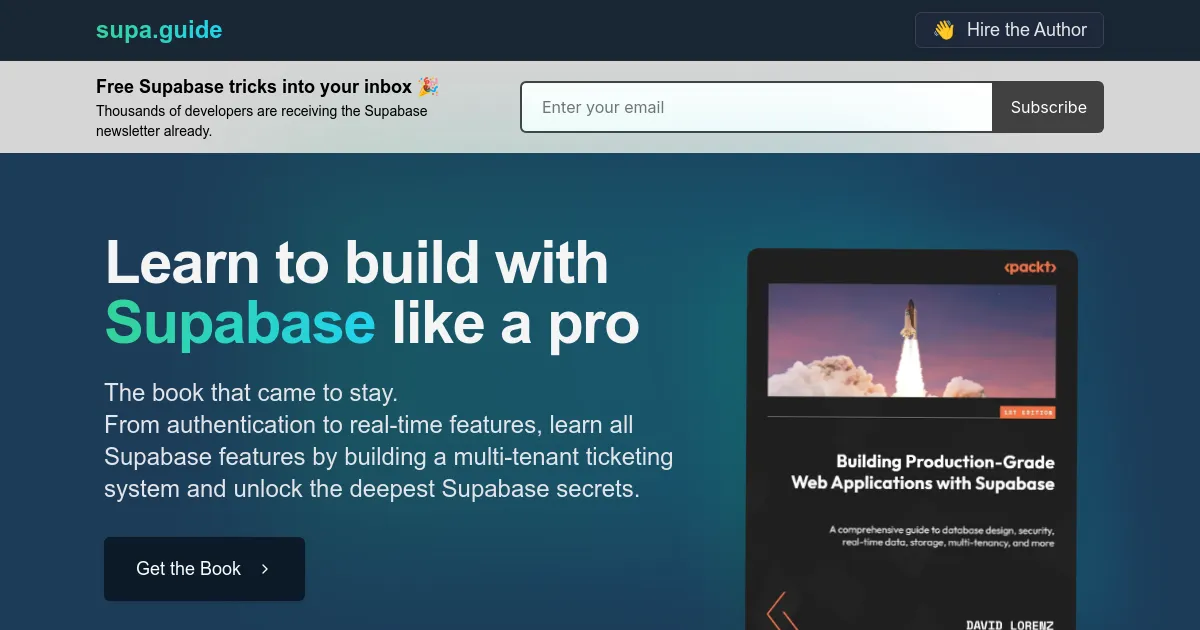
Task: Open the Supabase book cover image
Action: pos(912,440)
